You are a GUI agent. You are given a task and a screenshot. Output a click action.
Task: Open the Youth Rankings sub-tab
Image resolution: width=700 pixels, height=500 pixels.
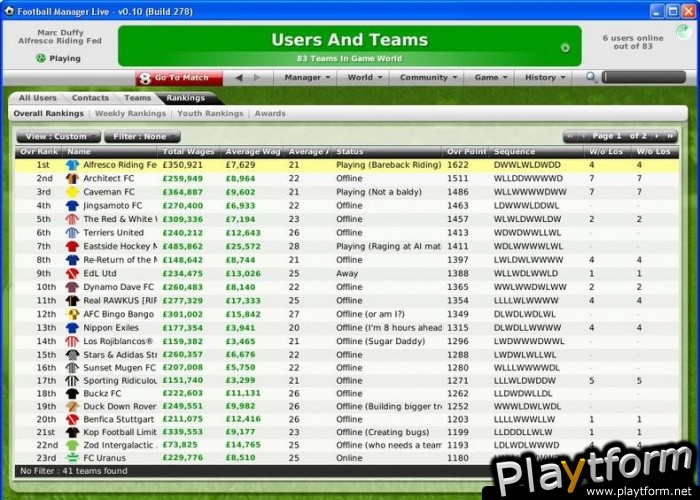(210, 113)
